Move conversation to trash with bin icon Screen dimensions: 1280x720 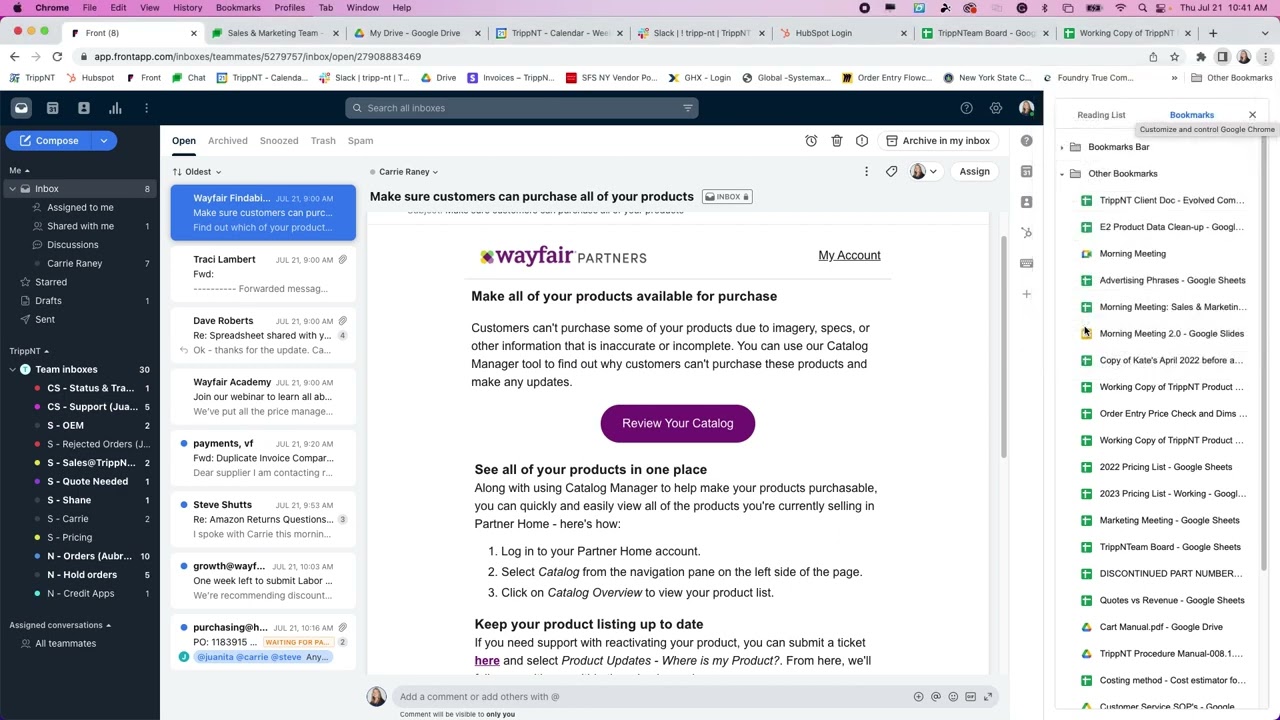[x=837, y=141]
